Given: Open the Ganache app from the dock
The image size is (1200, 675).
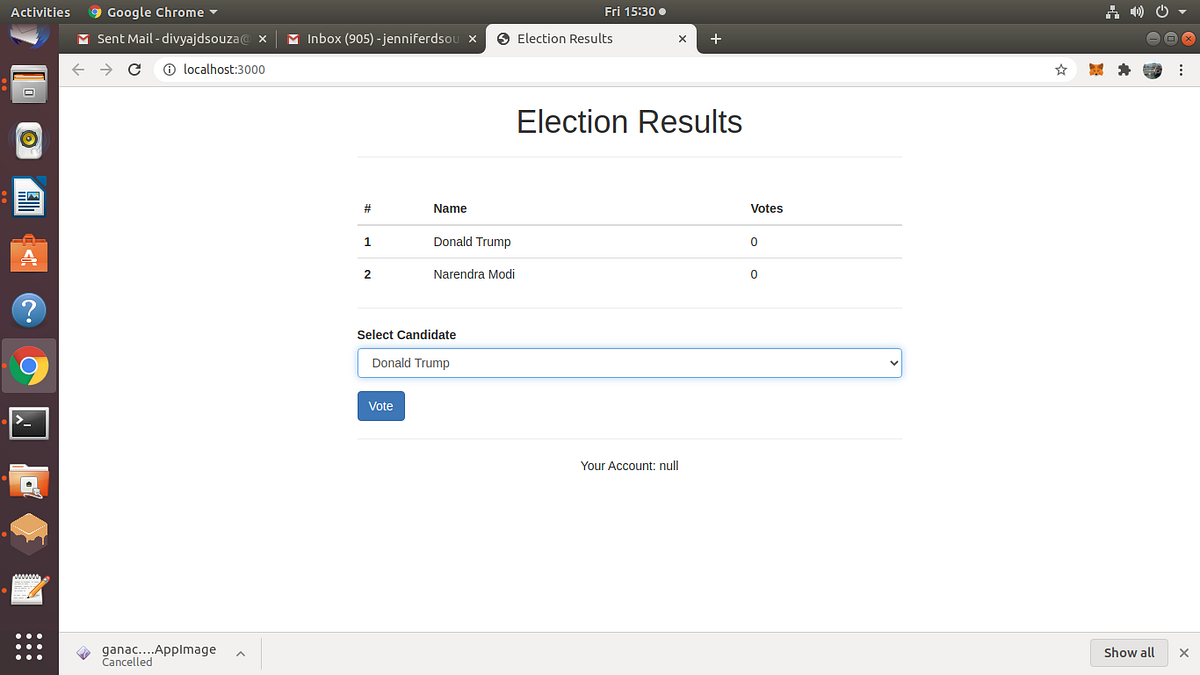Looking at the screenshot, I should pos(29,533).
